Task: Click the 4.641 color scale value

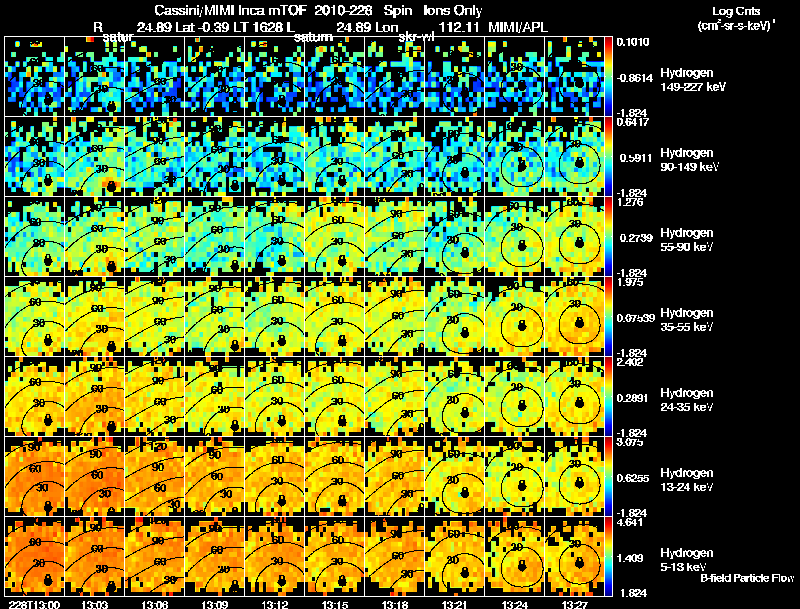Action: coord(630,522)
